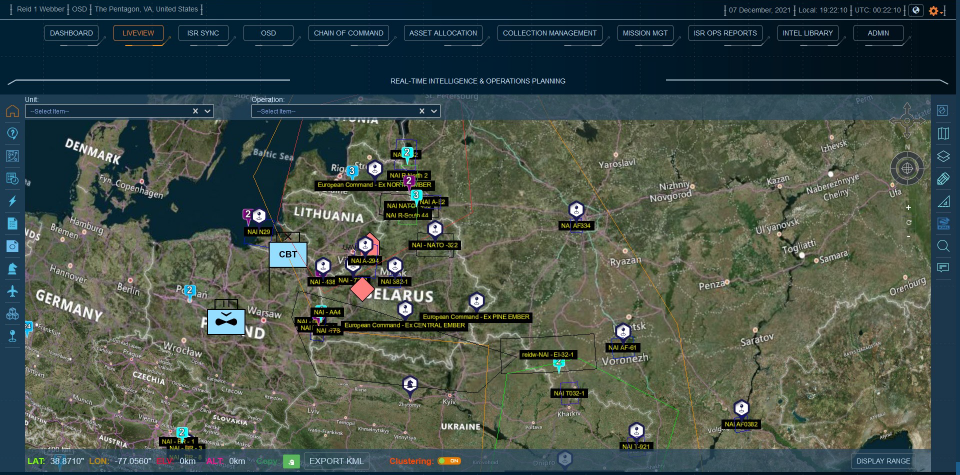Clear the Unit selection with X

pos(195,111)
